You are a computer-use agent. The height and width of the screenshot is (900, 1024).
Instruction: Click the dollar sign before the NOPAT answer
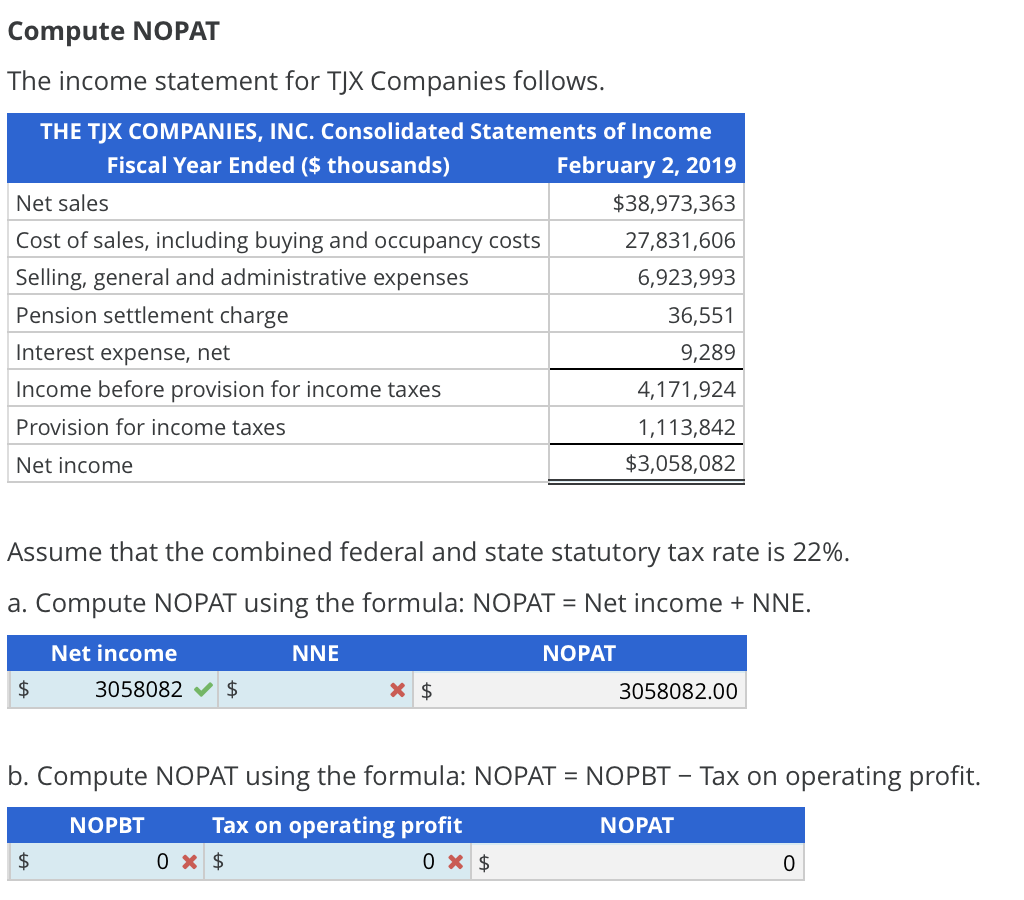tap(425, 689)
